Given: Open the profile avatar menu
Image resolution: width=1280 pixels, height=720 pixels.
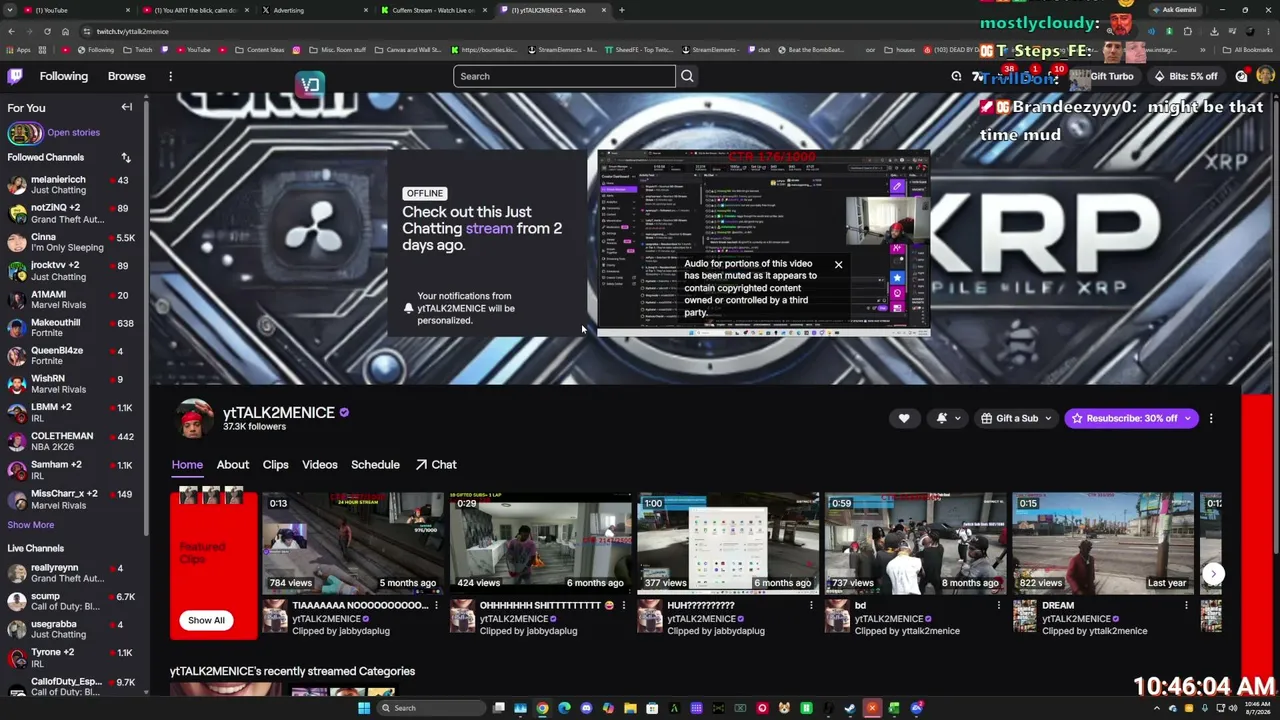Looking at the screenshot, I should [x=1265, y=76].
